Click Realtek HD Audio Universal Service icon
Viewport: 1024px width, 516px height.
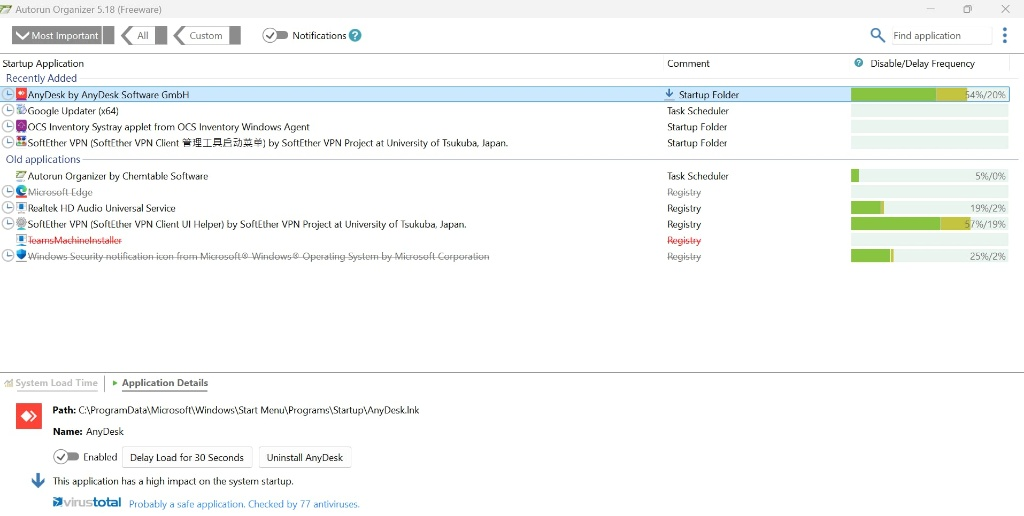22,208
